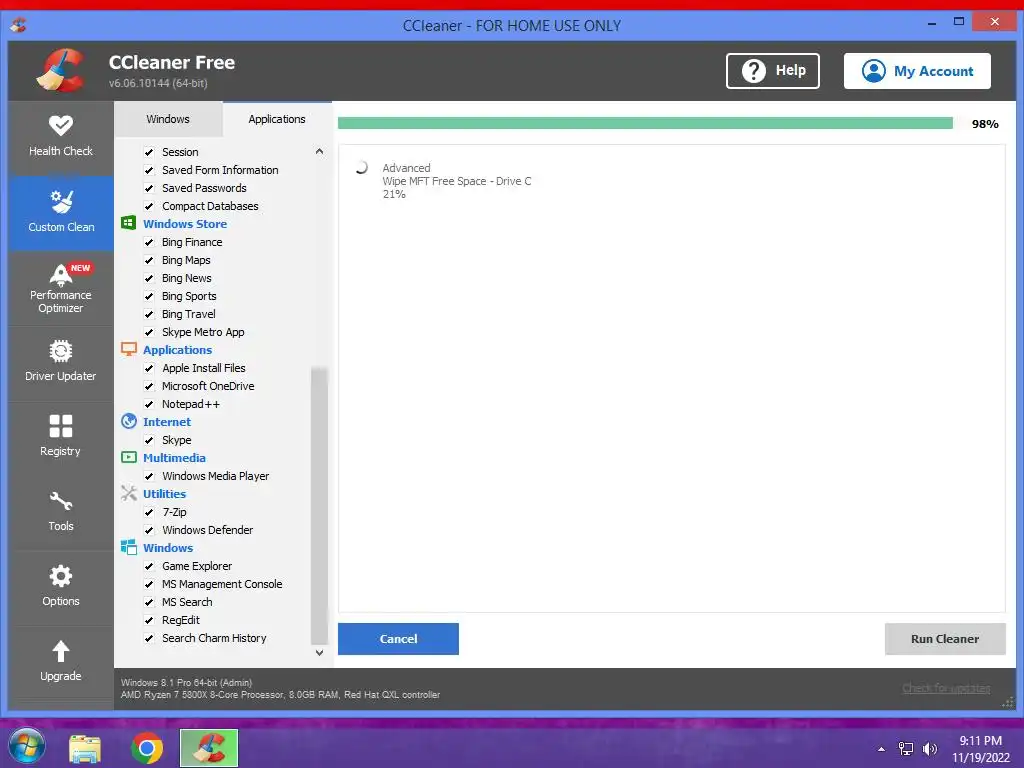Viewport: 1024px width, 768px height.
Task: Click the Internet category heading
Action: [167, 422]
